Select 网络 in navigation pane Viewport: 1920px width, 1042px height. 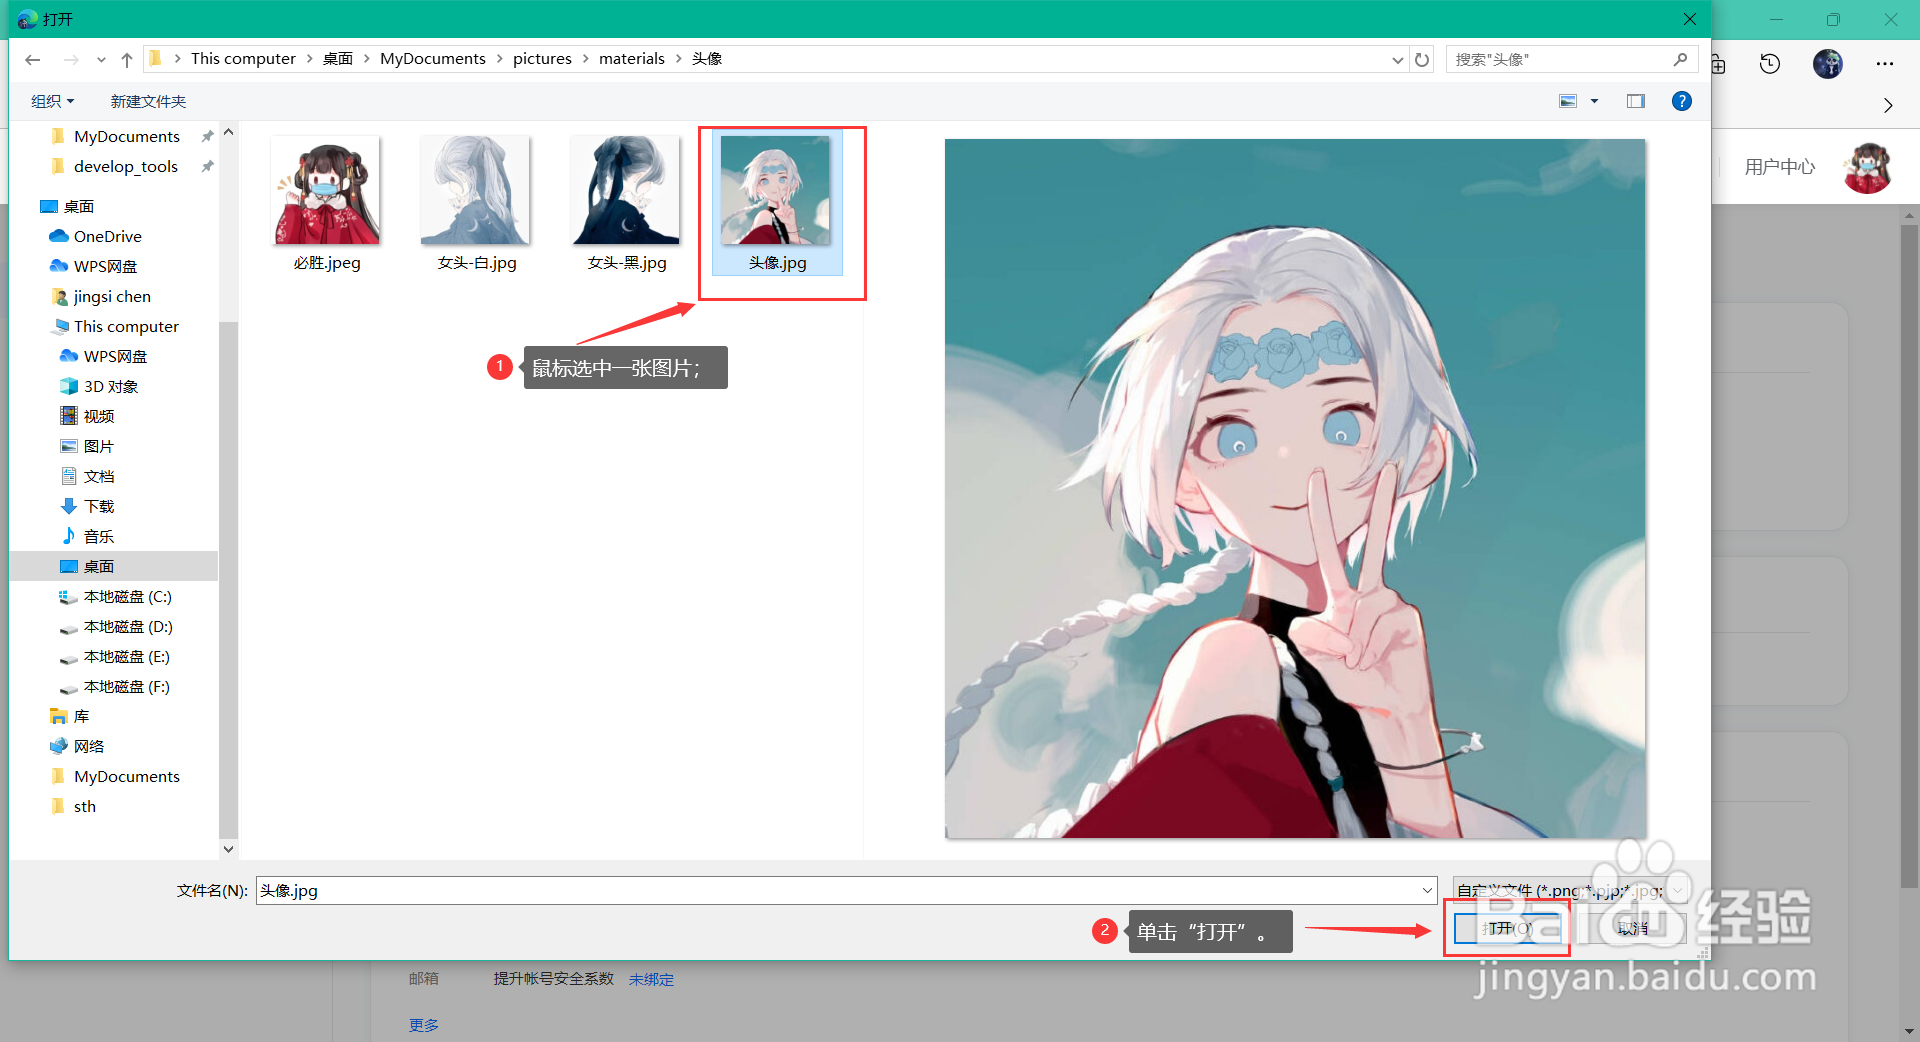(88, 746)
